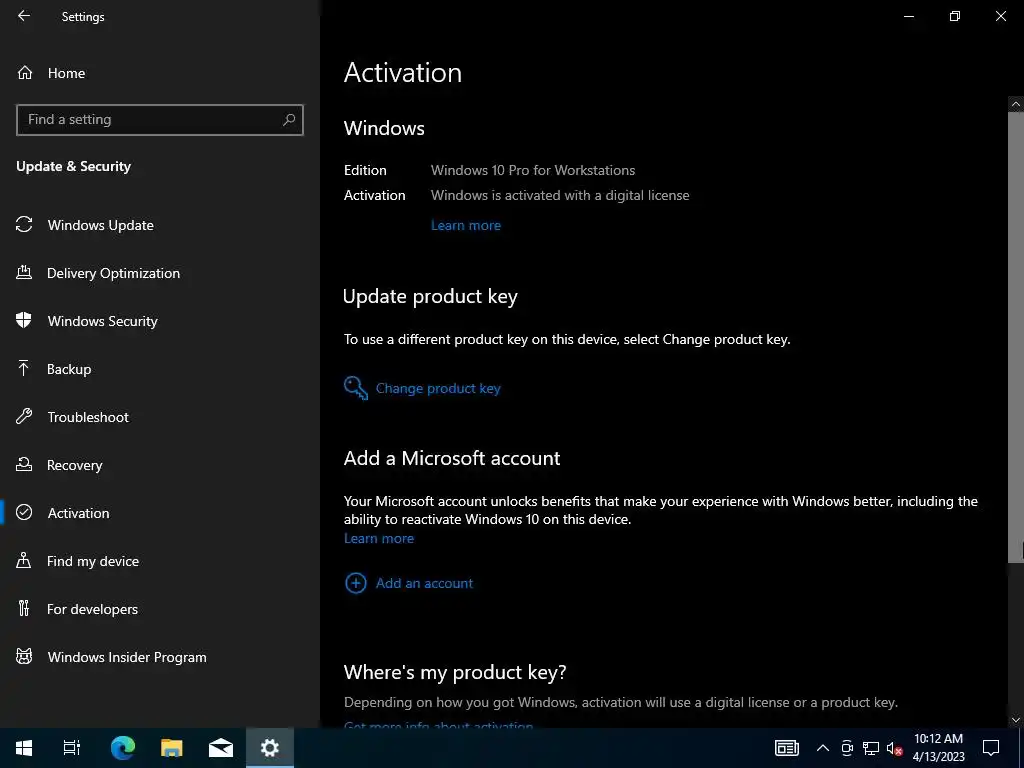
Task: Click the For developers tools icon
Action: click(24, 609)
